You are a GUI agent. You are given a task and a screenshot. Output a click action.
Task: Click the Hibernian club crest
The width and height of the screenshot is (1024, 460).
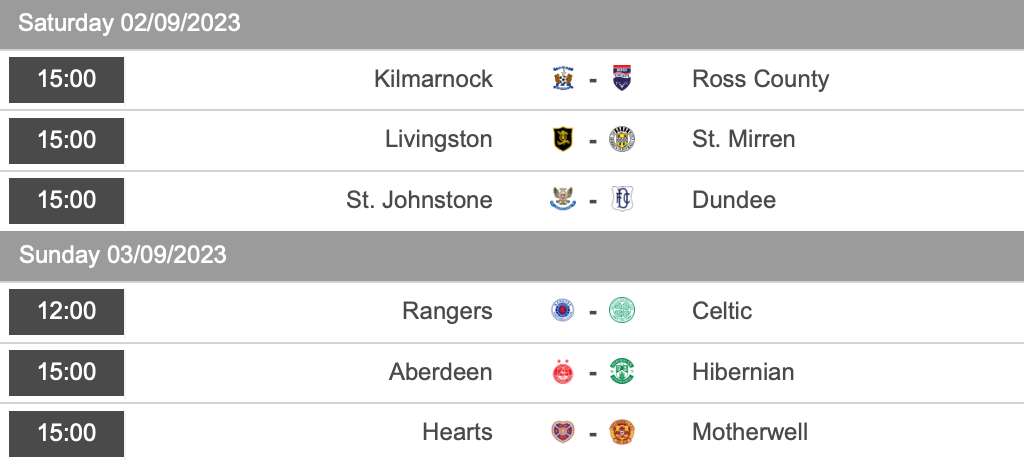coord(623,372)
